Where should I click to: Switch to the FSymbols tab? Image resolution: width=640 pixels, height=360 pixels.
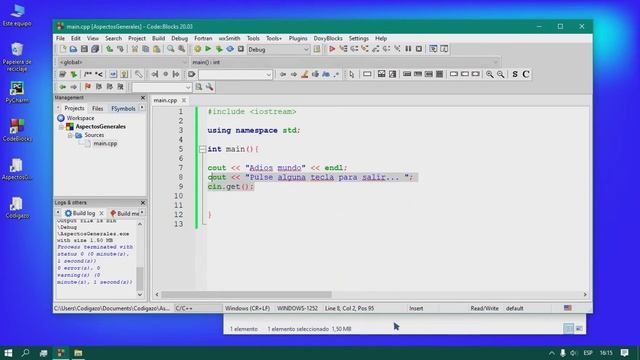pyautogui.click(x=123, y=109)
